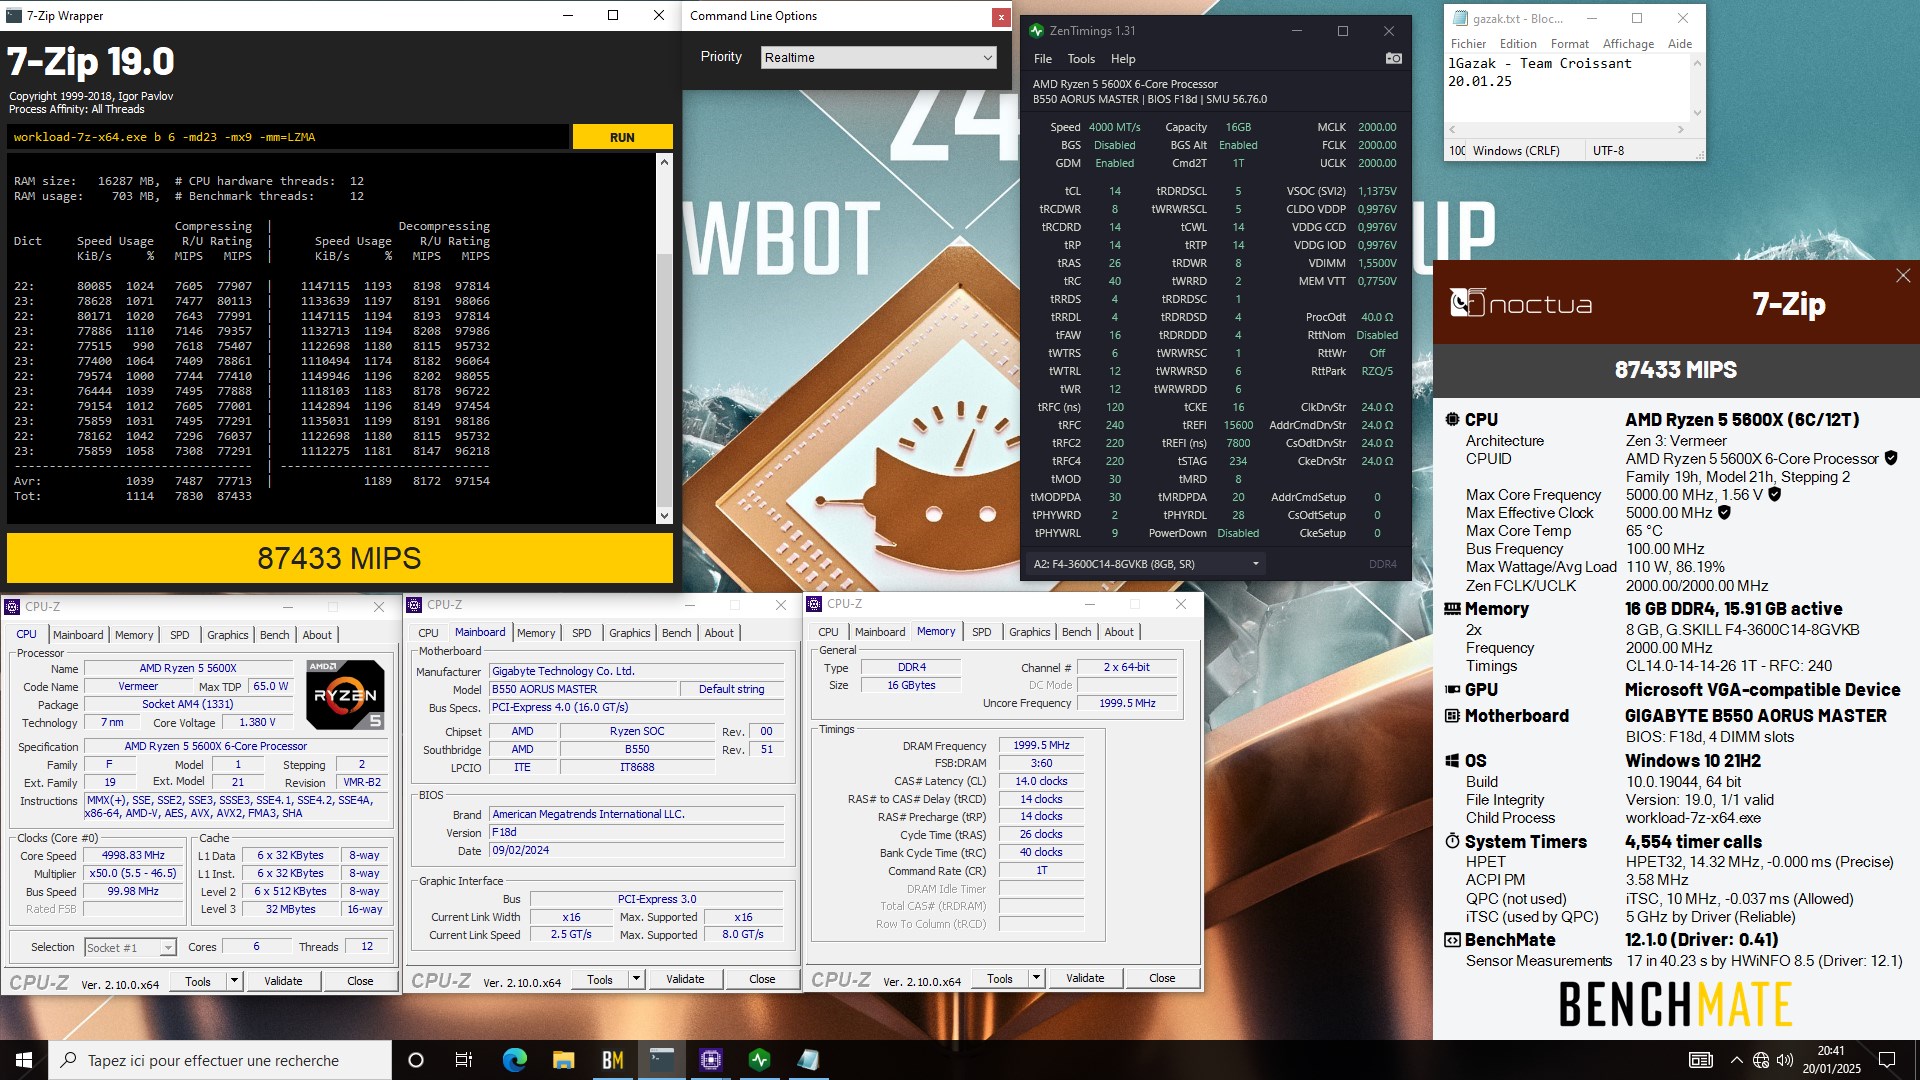Viewport: 1920px width, 1080px height.
Task: Close the BenchMate result panel
Action: tap(1902, 276)
